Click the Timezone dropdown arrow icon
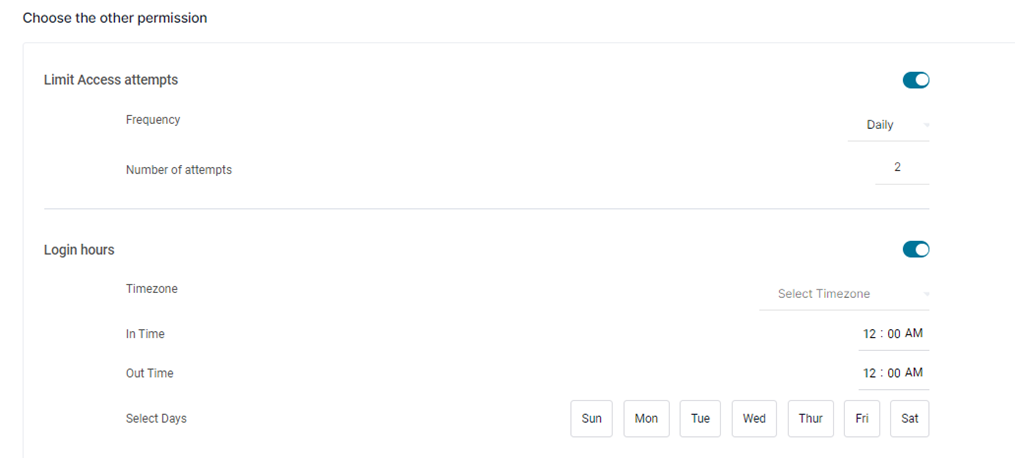The width and height of the screenshot is (1015, 458). coord(927,294)
